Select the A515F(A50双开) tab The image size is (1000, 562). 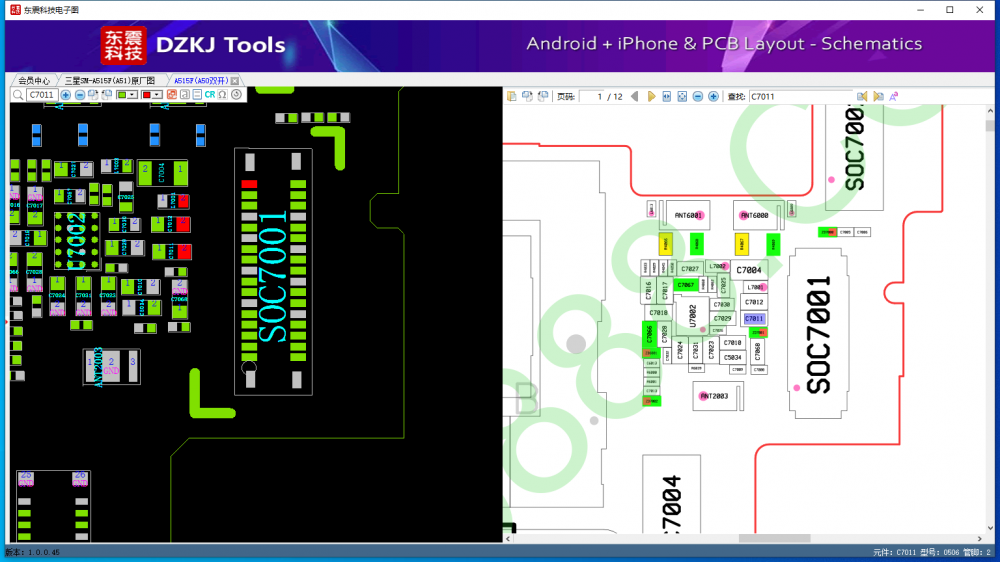click(201, 81)
